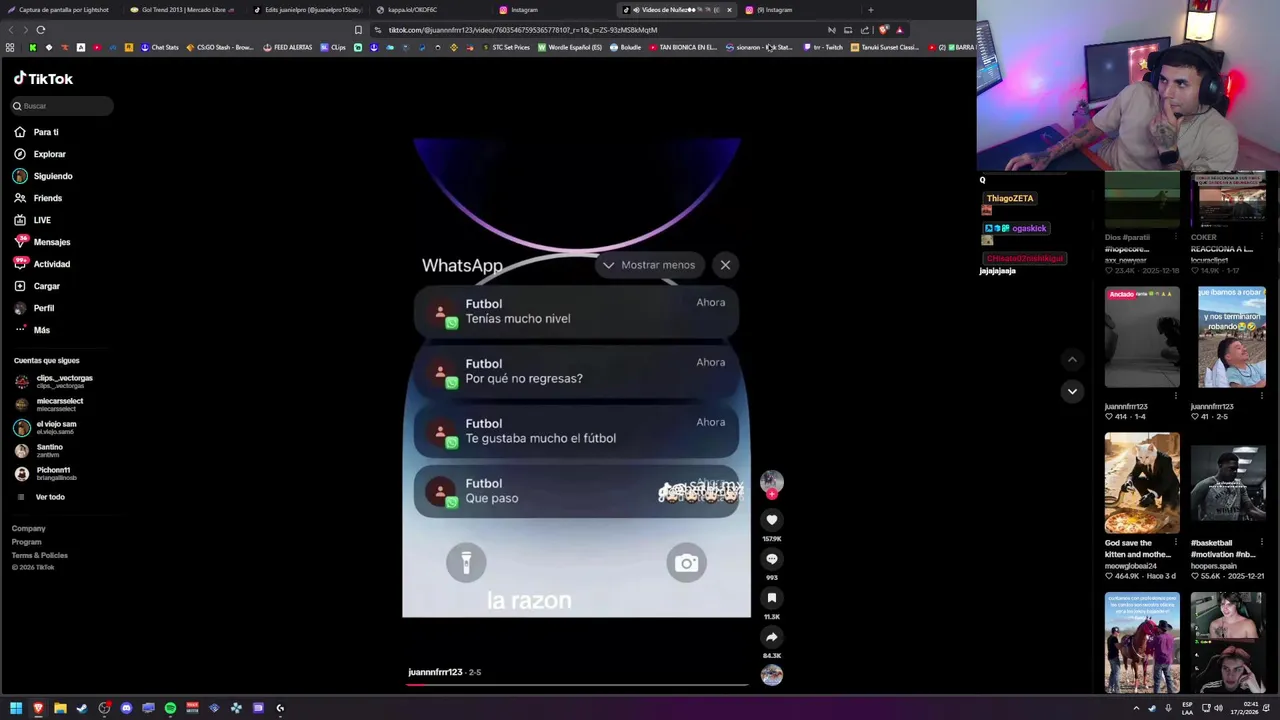Open File Explorer from the taskbar
Image resolution: width=1280 pixels, height=720 pixels.
60,708
